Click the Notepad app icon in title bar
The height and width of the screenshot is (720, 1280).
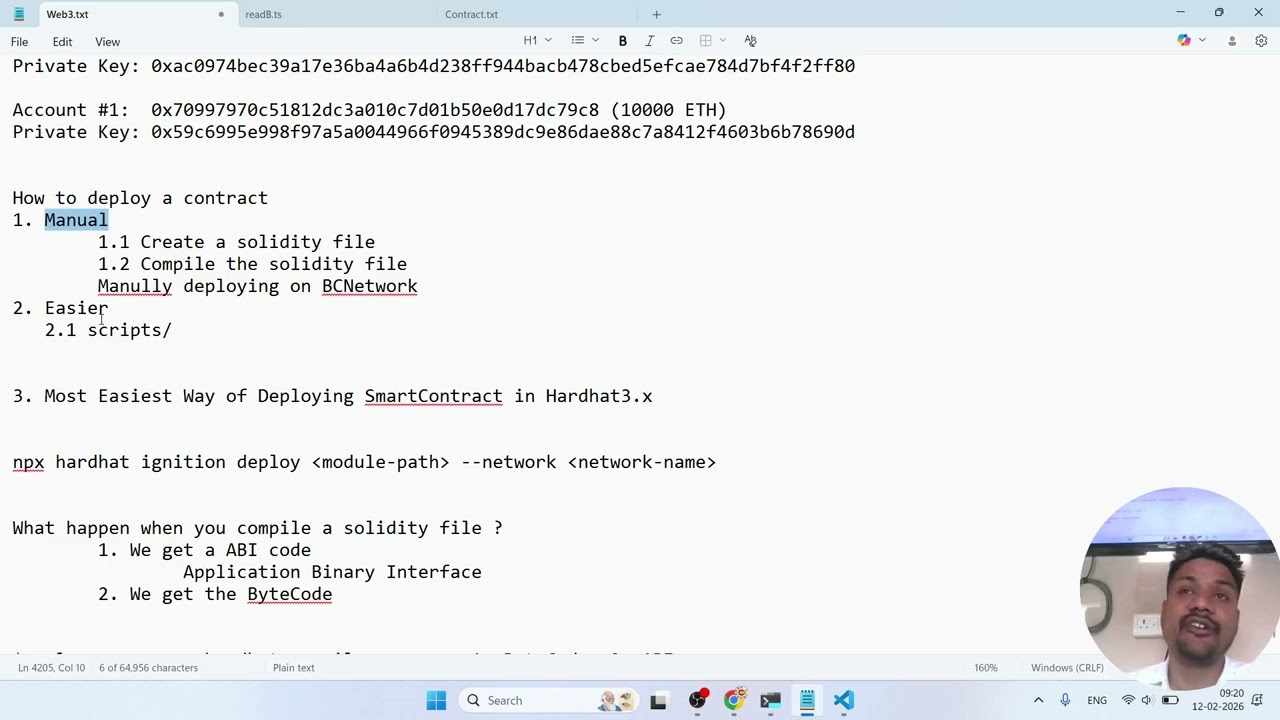(x=18, y=14)
